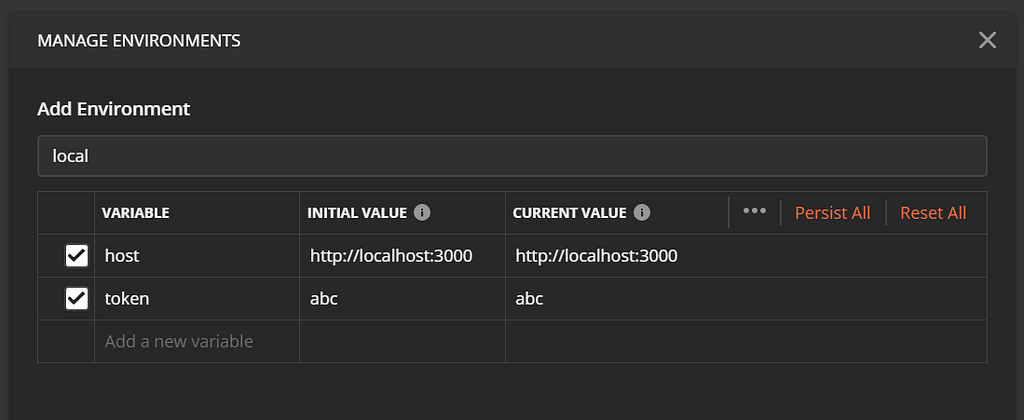Click the CURRENT VALUE column header
1024x420 pixels.
tap(569, 213)
